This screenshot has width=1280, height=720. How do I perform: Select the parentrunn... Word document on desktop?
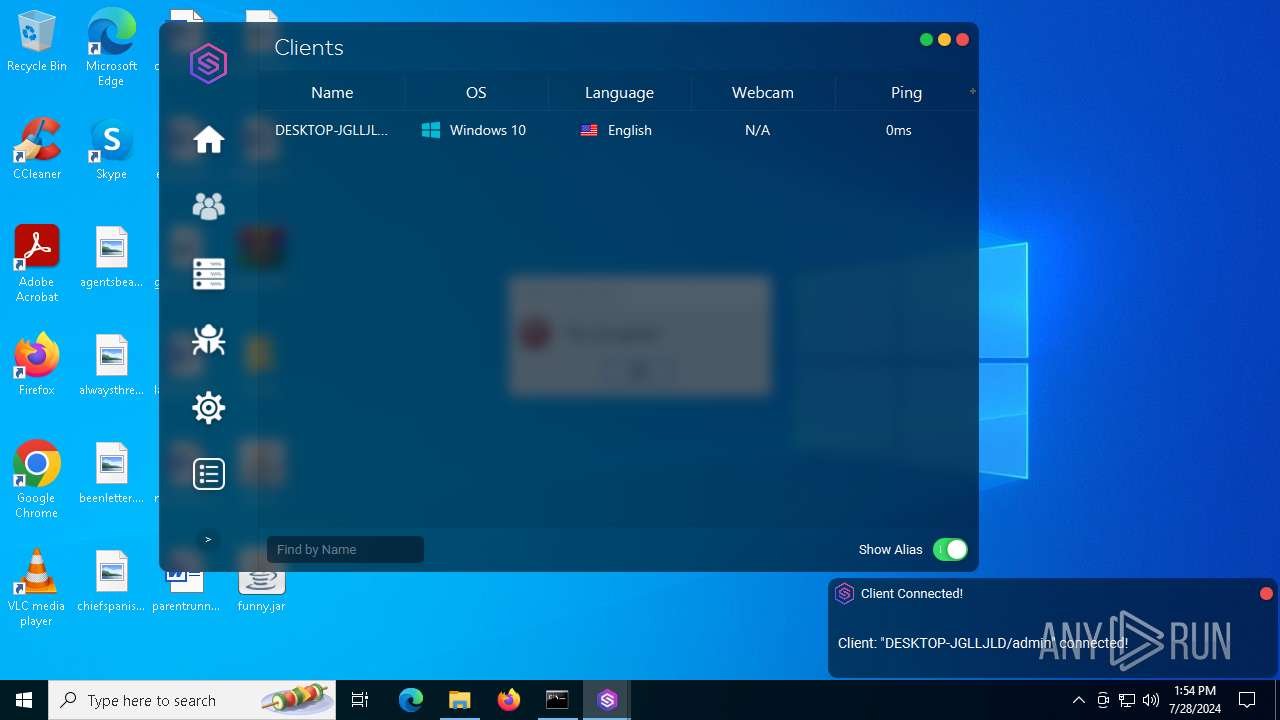(186, 590)
